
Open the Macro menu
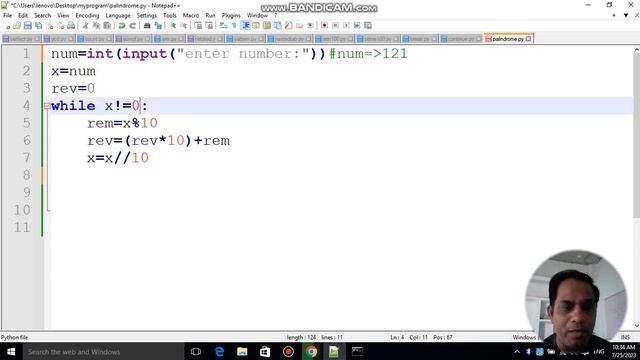click(191, 16)
